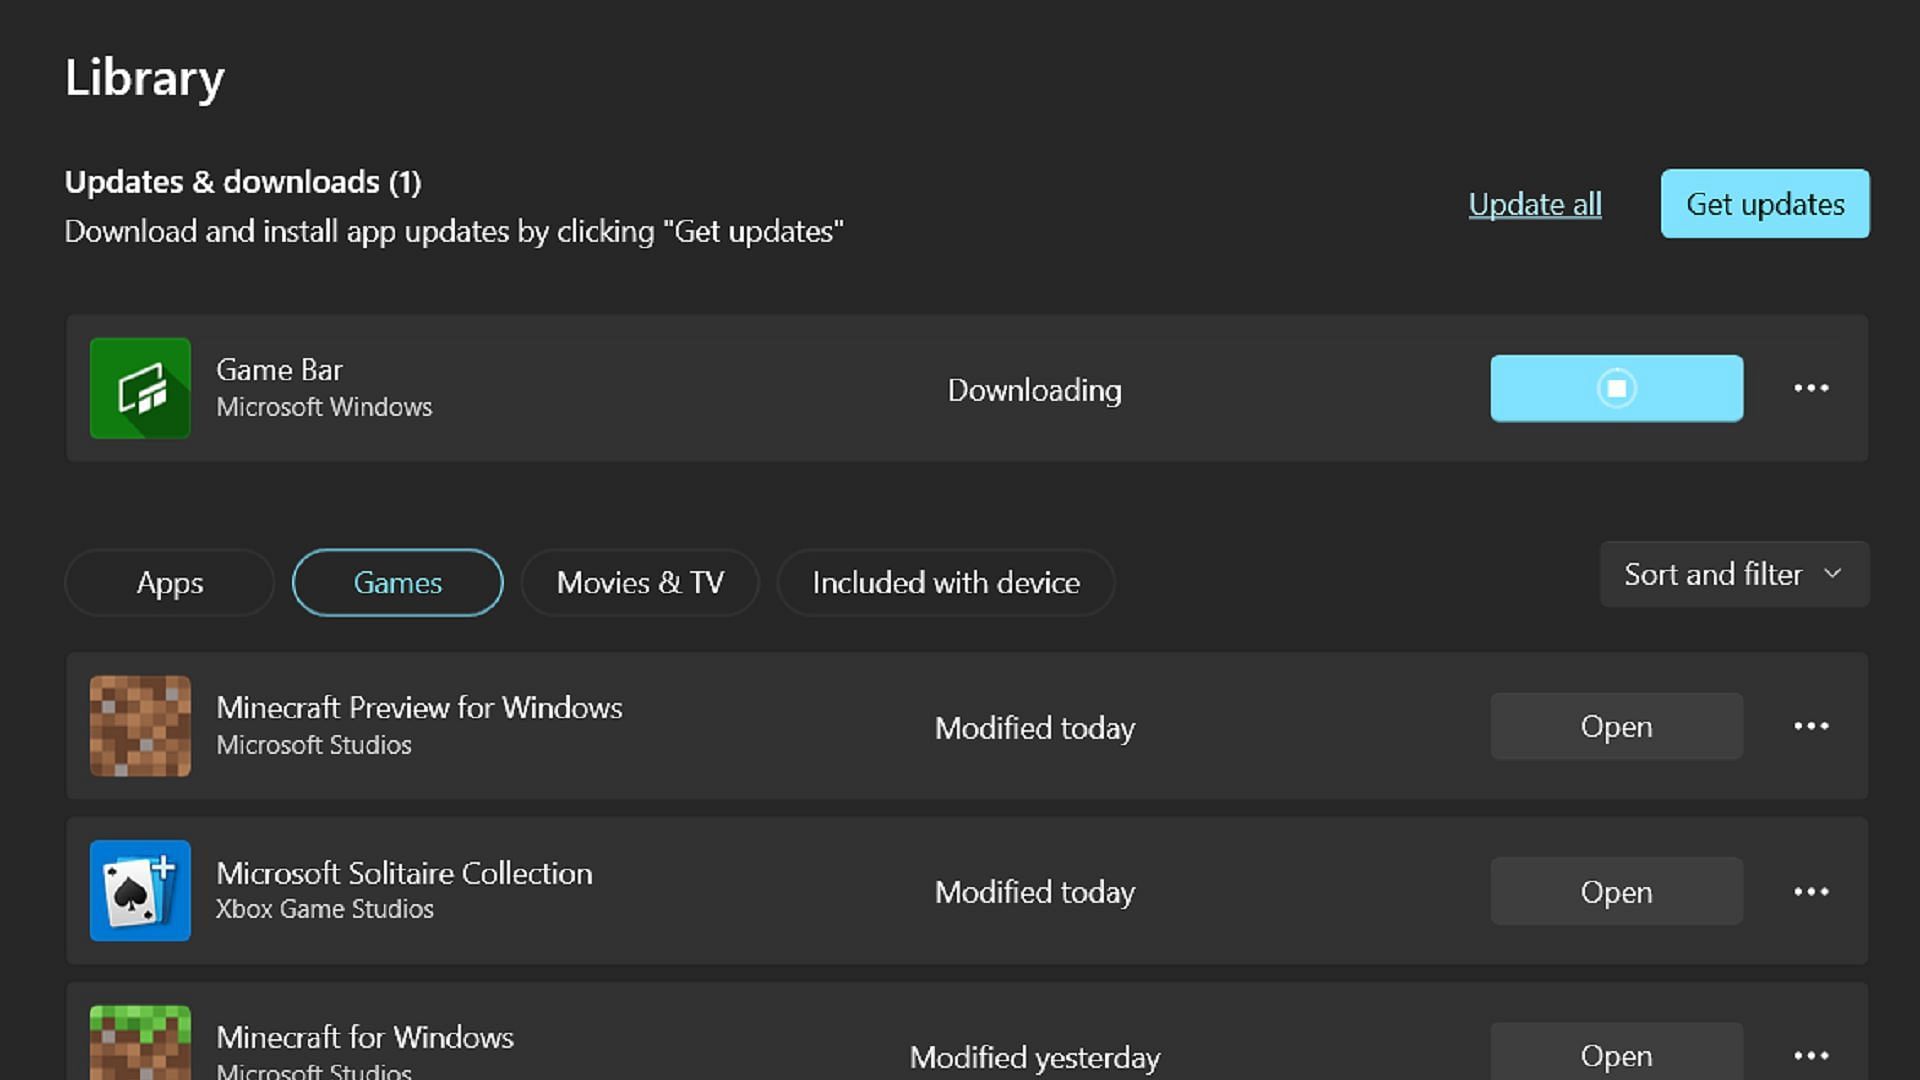Open Minecraft for Windows

(1616, 1052)
